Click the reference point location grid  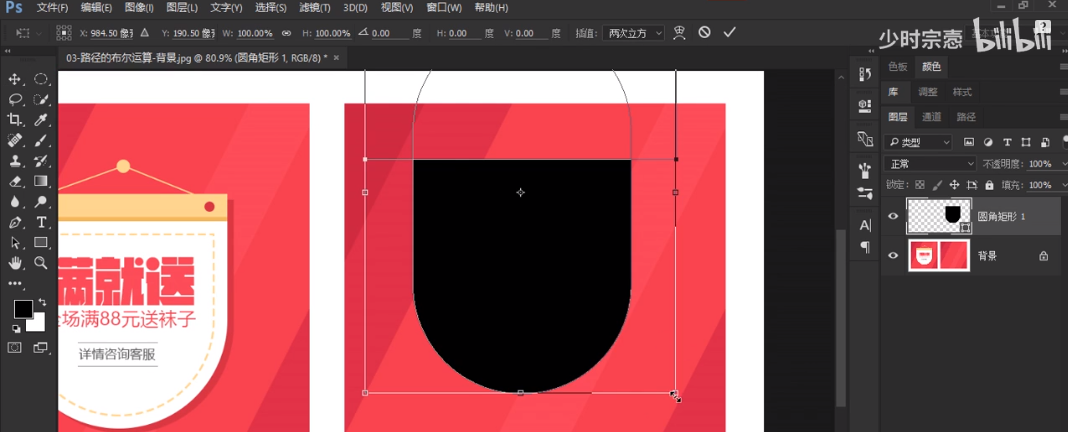click(x=63, y=33)
